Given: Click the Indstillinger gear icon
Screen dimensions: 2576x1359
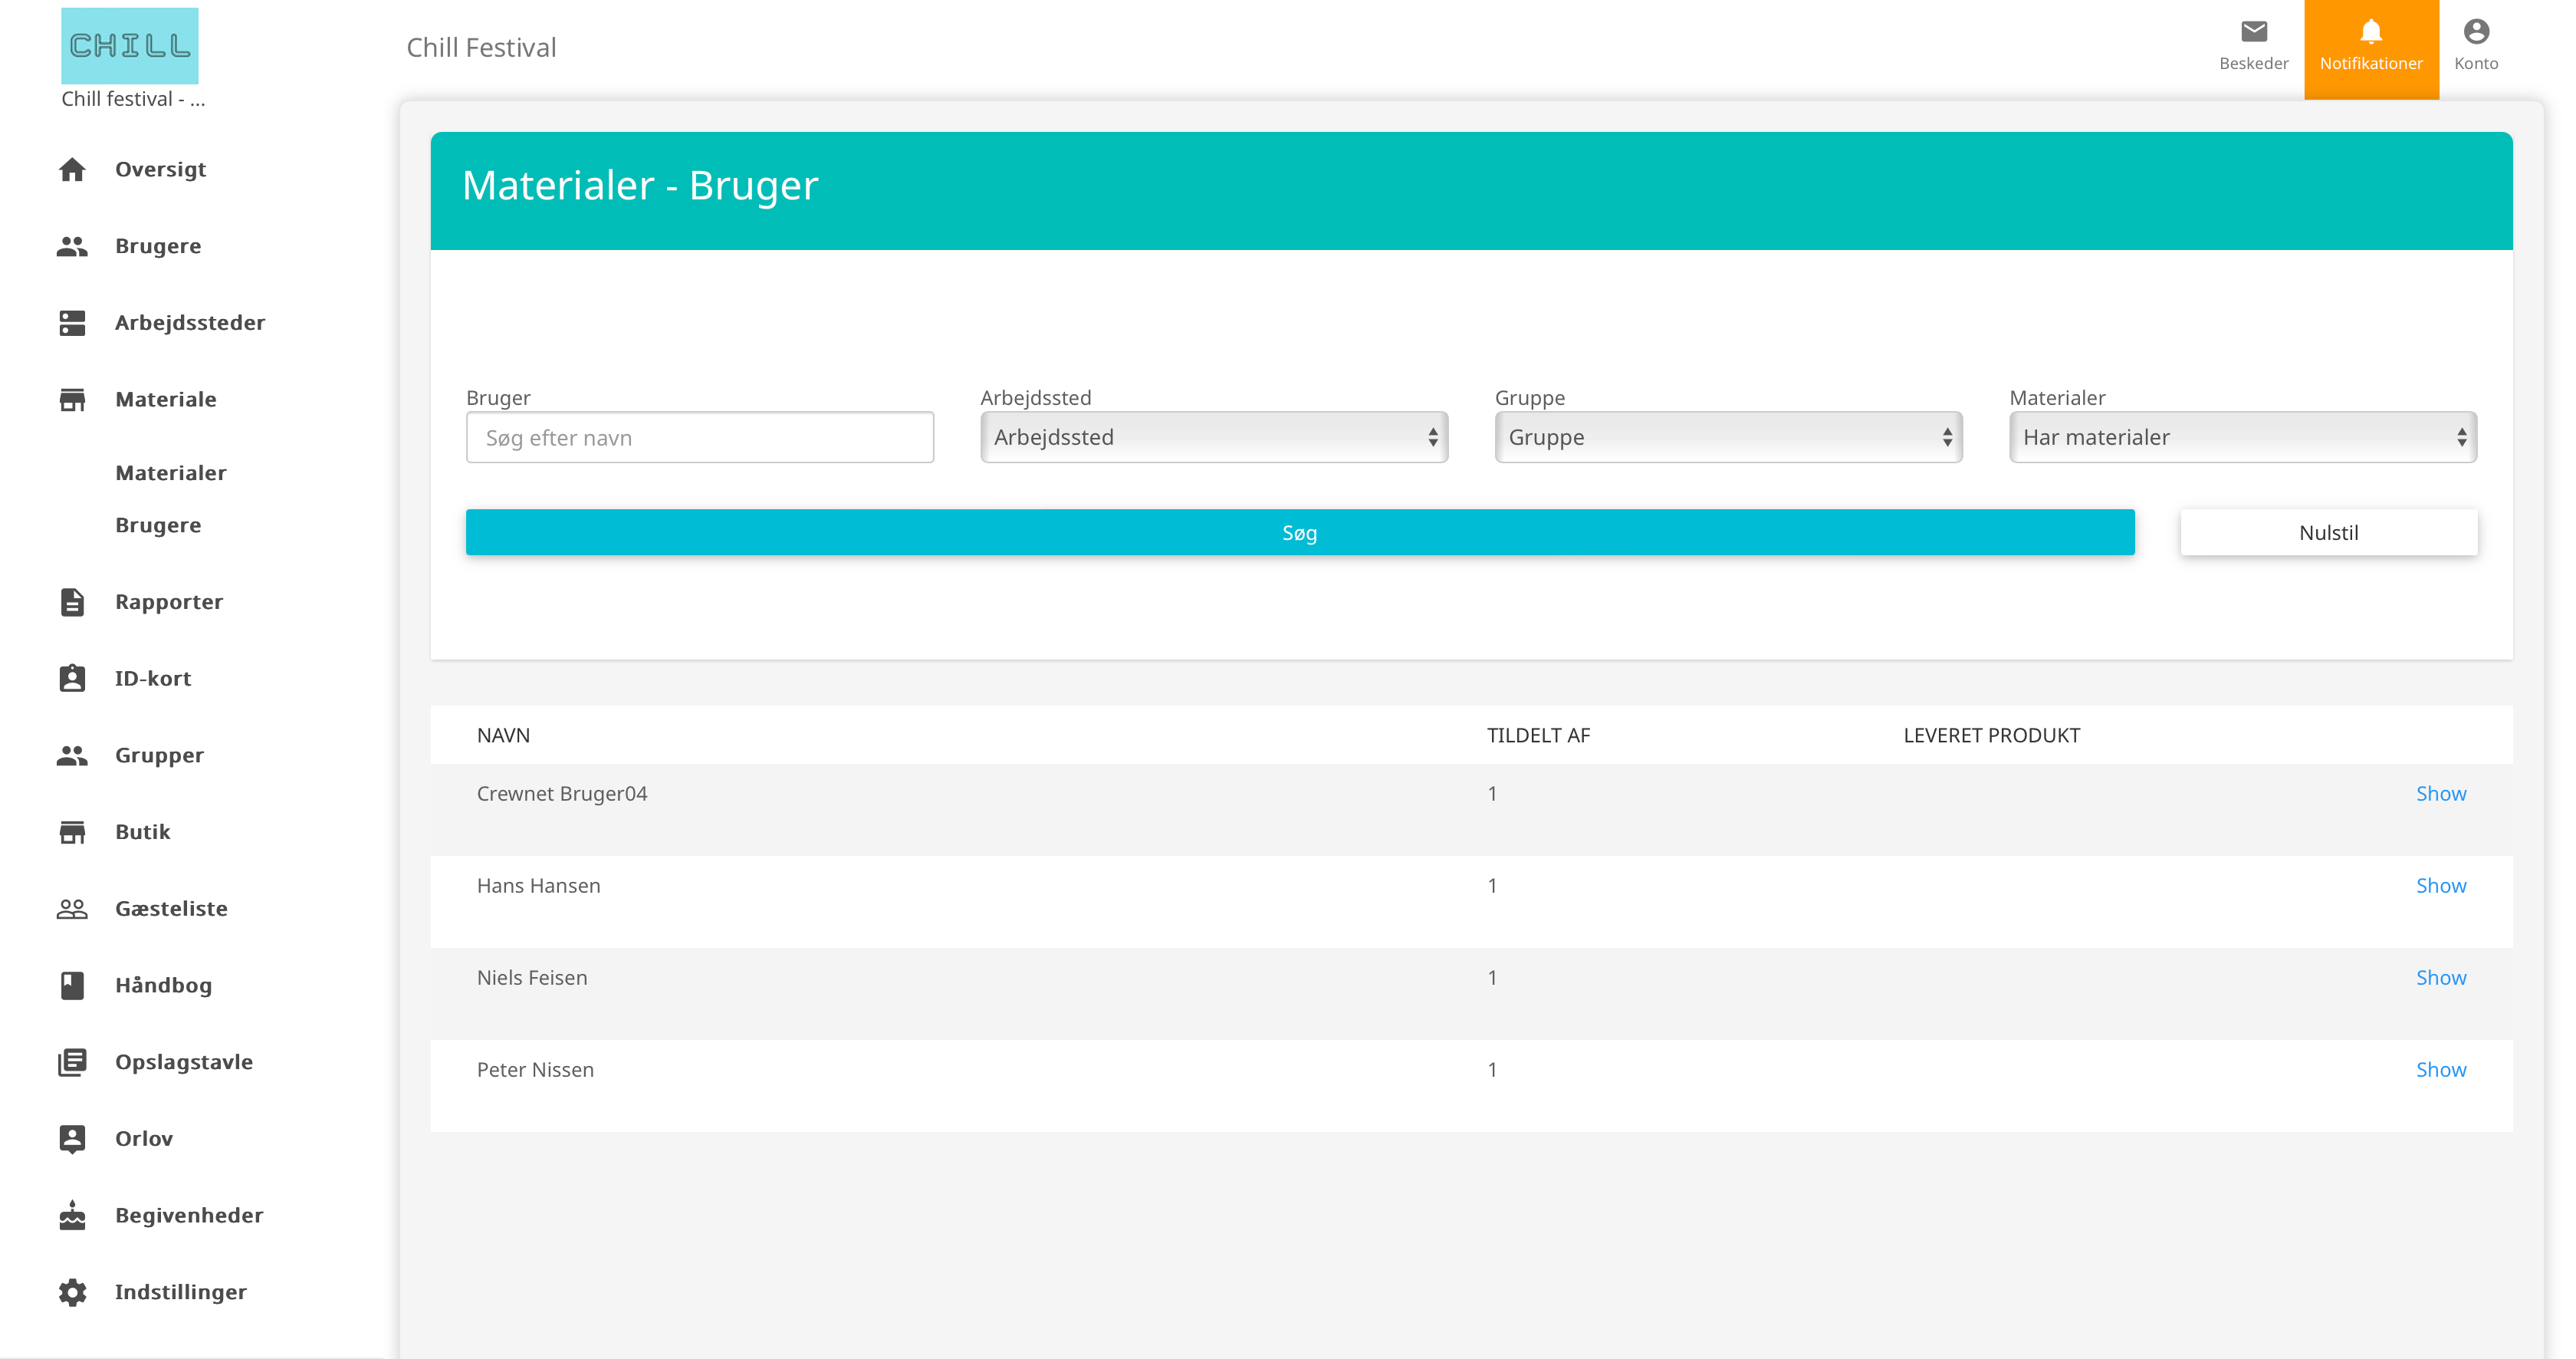Looking at the screenshot, I should click(x=72, y=1292).
